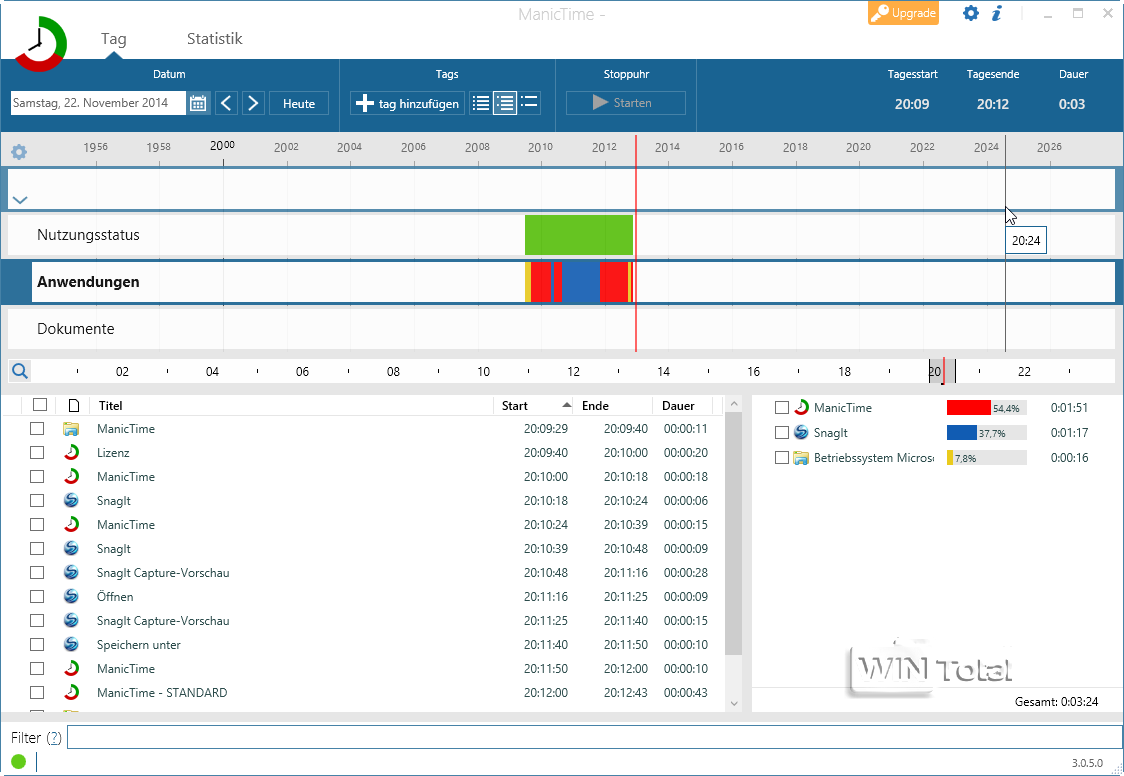This screenshot has height=776, width=1124.
Task: Open timeline settings gear icon
Action: (x=19, y=152)
